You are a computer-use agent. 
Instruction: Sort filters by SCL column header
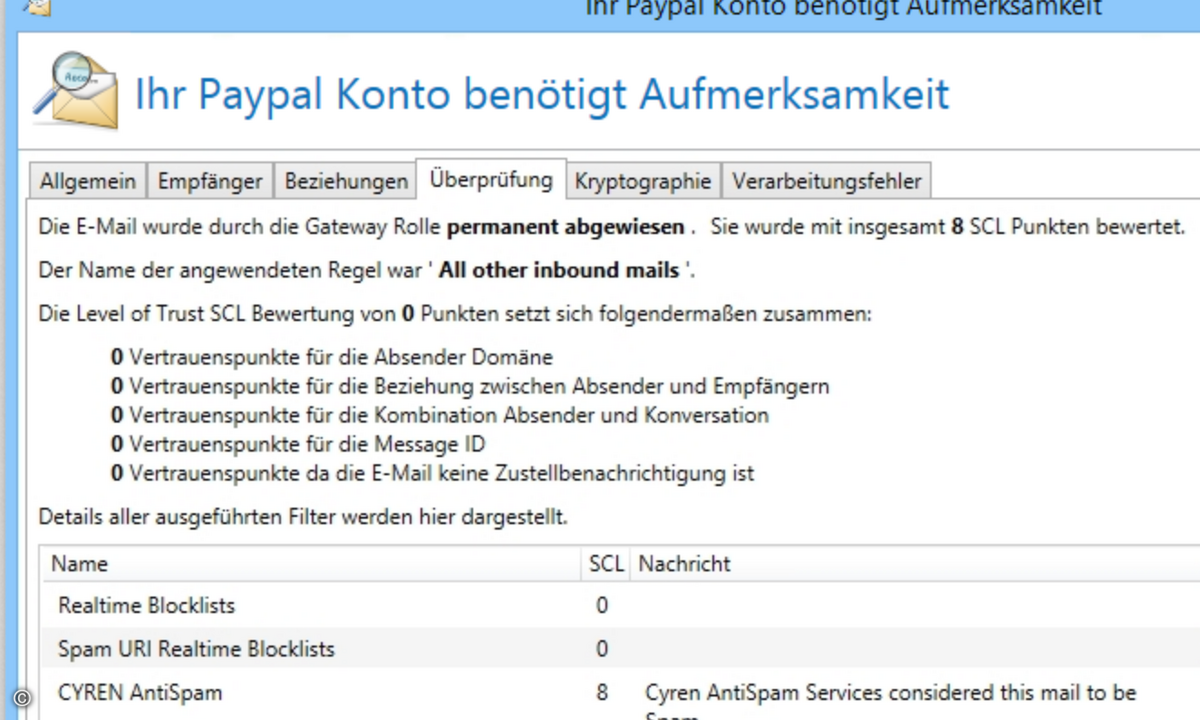(x=606, y=564)
